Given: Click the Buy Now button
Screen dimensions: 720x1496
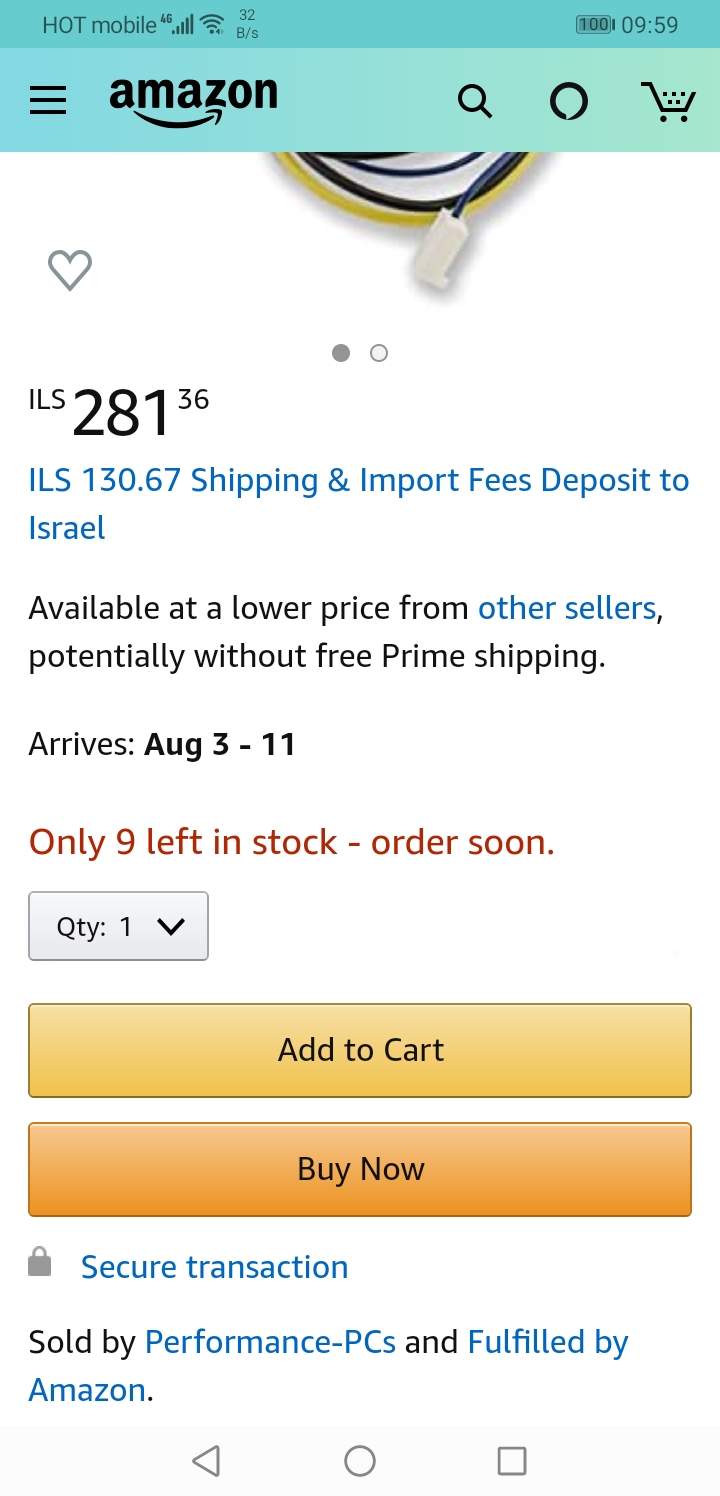Looking at the screenshot, I should point(360,1169).
